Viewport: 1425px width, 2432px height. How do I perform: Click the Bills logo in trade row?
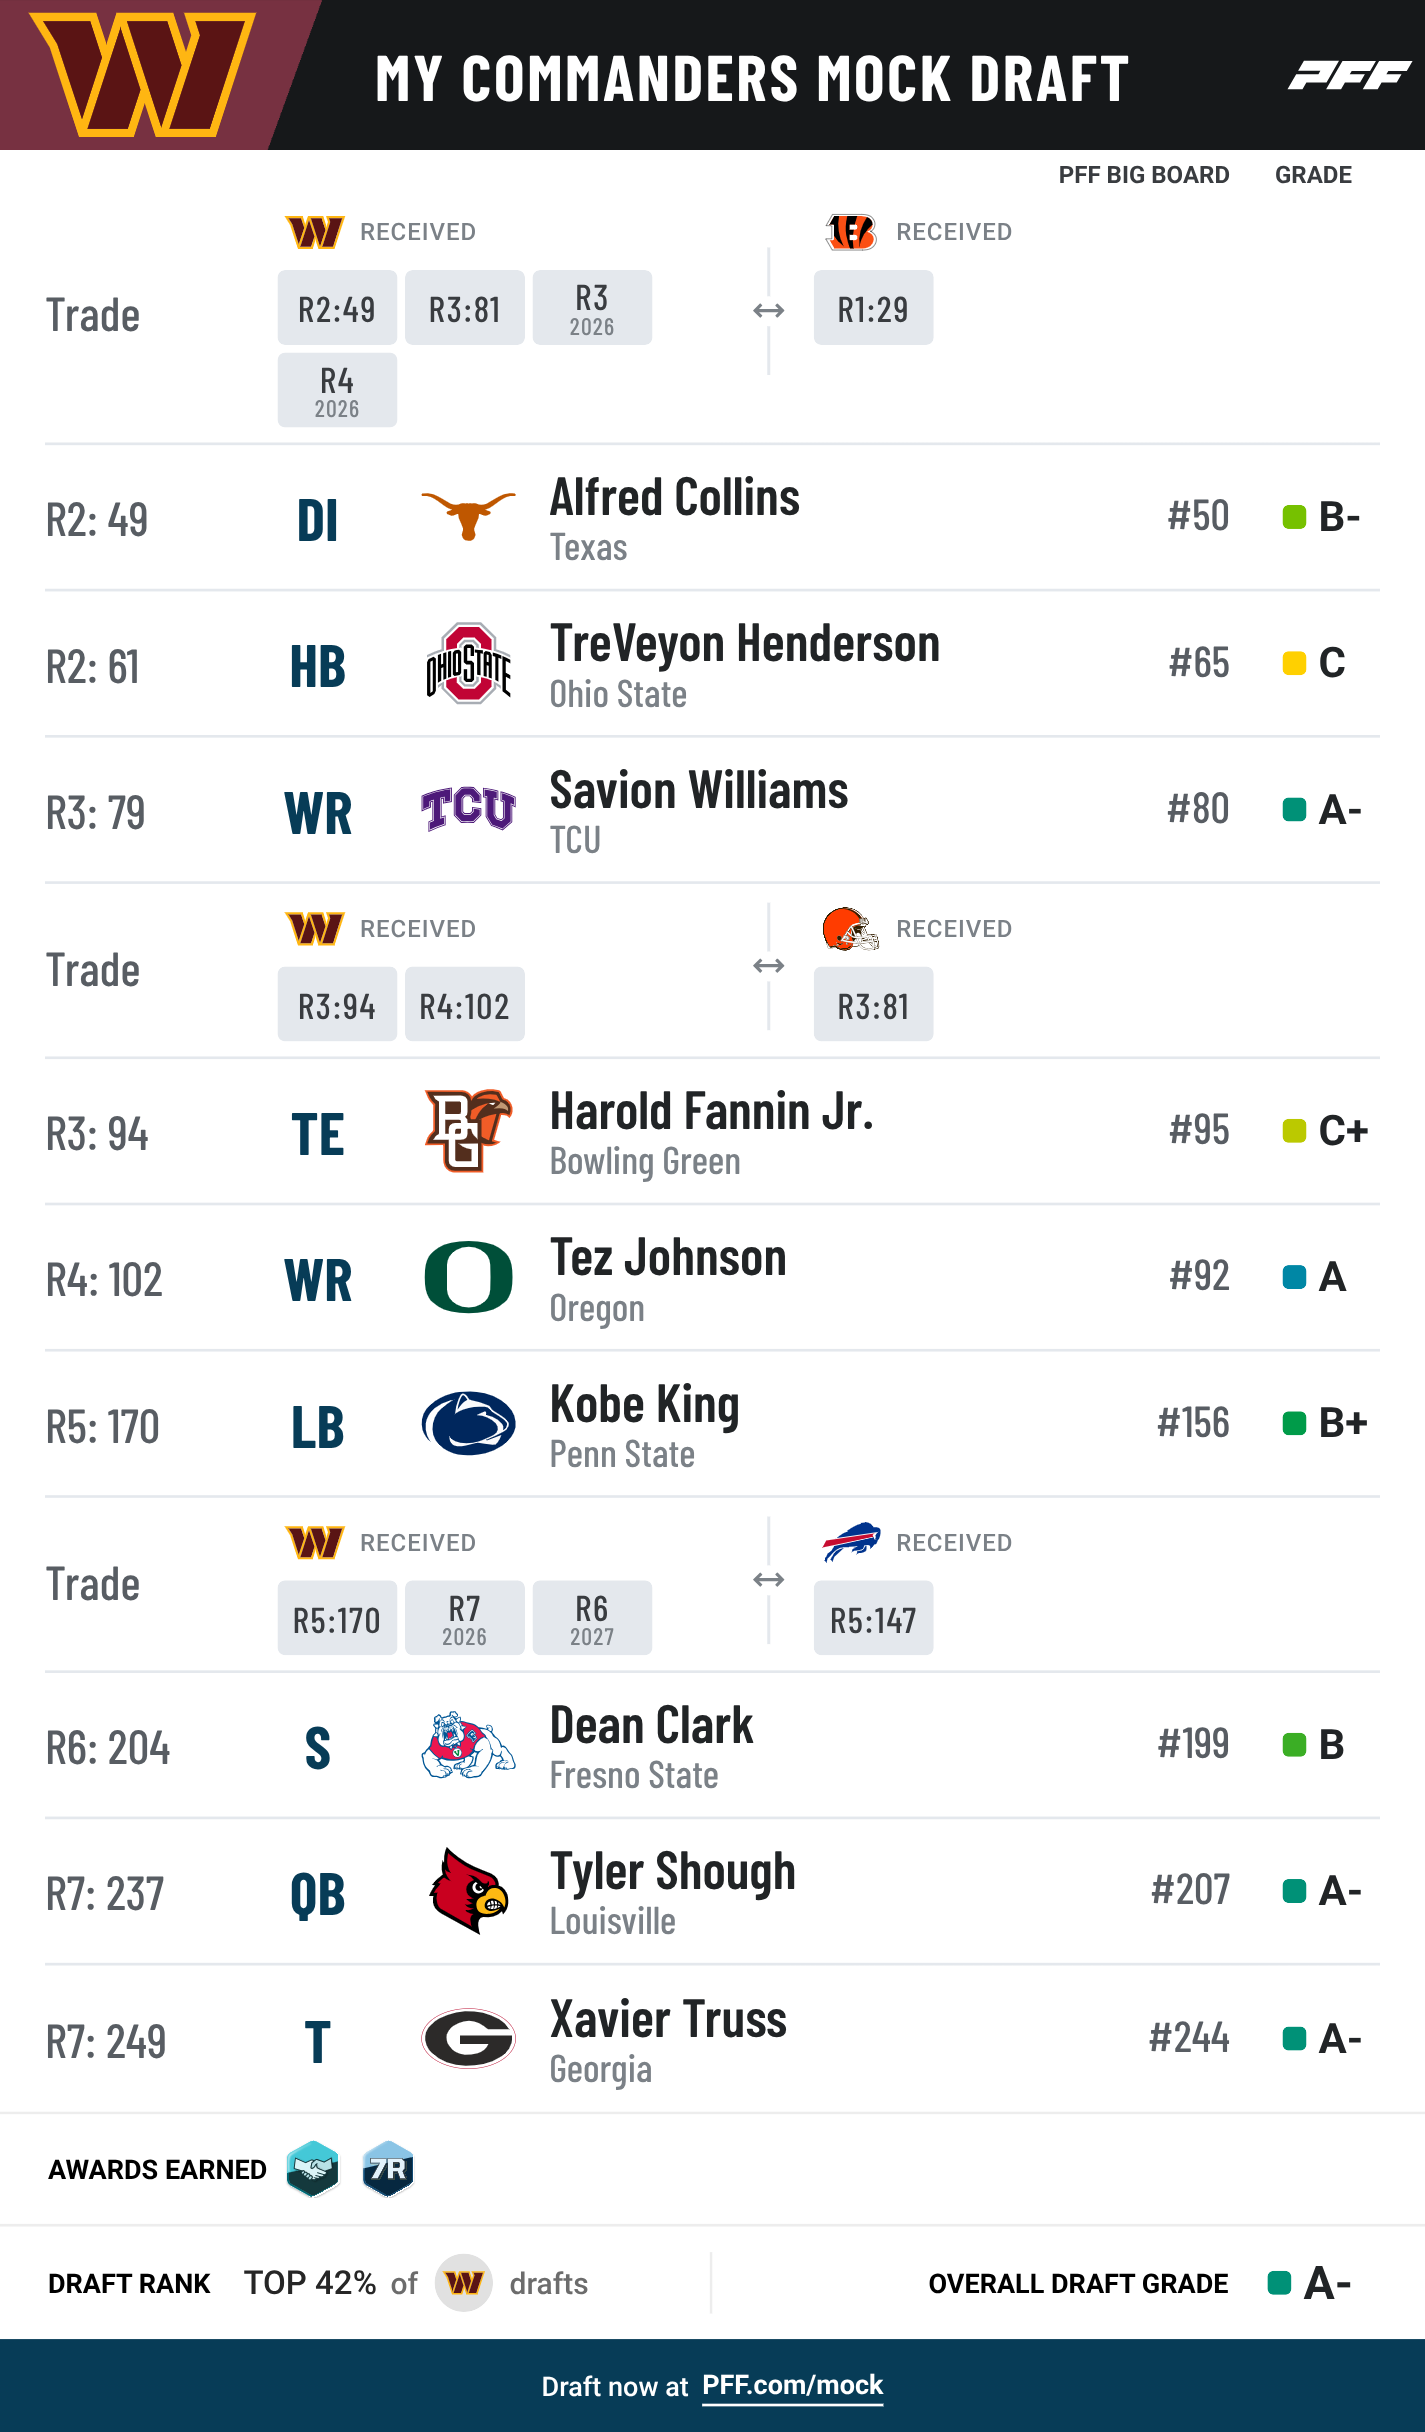tap(851, 1542)
